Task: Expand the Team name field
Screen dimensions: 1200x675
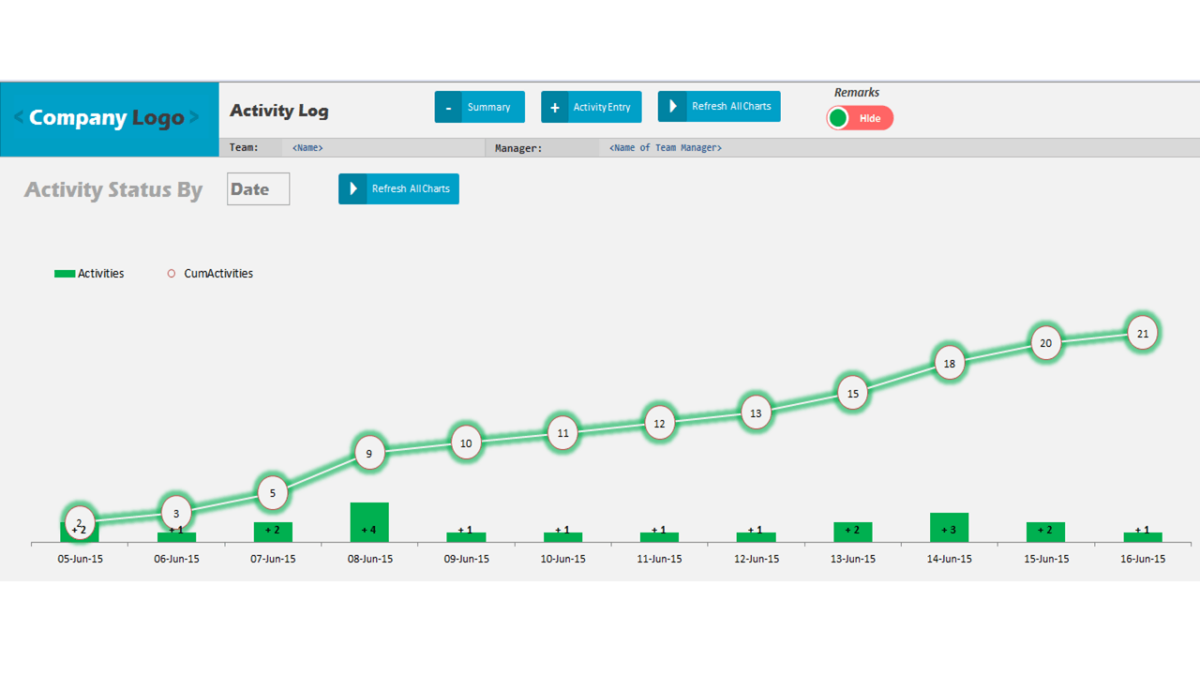Action: pos(307,147)
